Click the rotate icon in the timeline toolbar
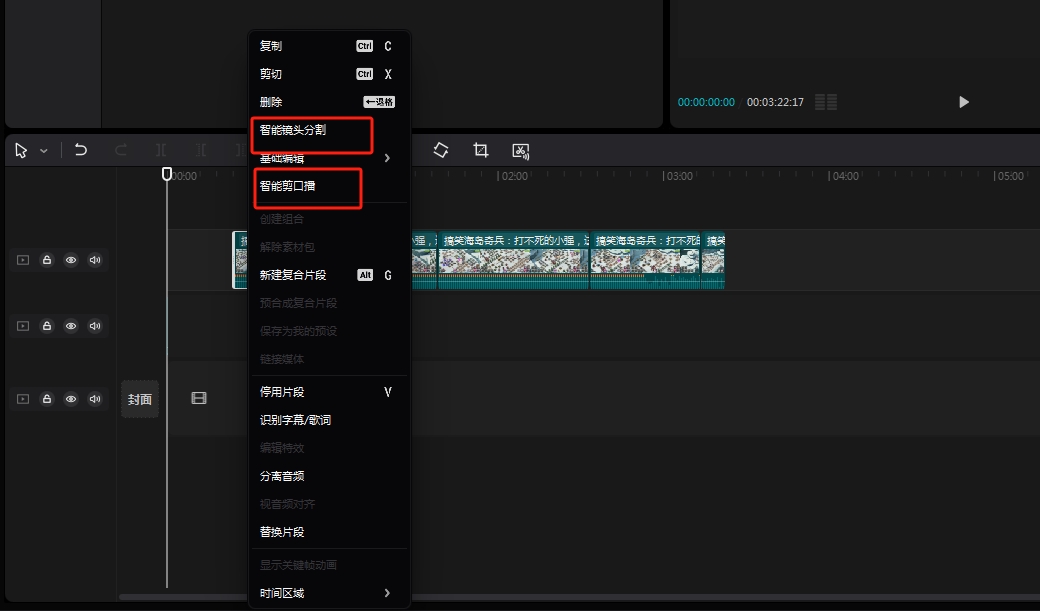1040x611 pixels. (441, 150)
